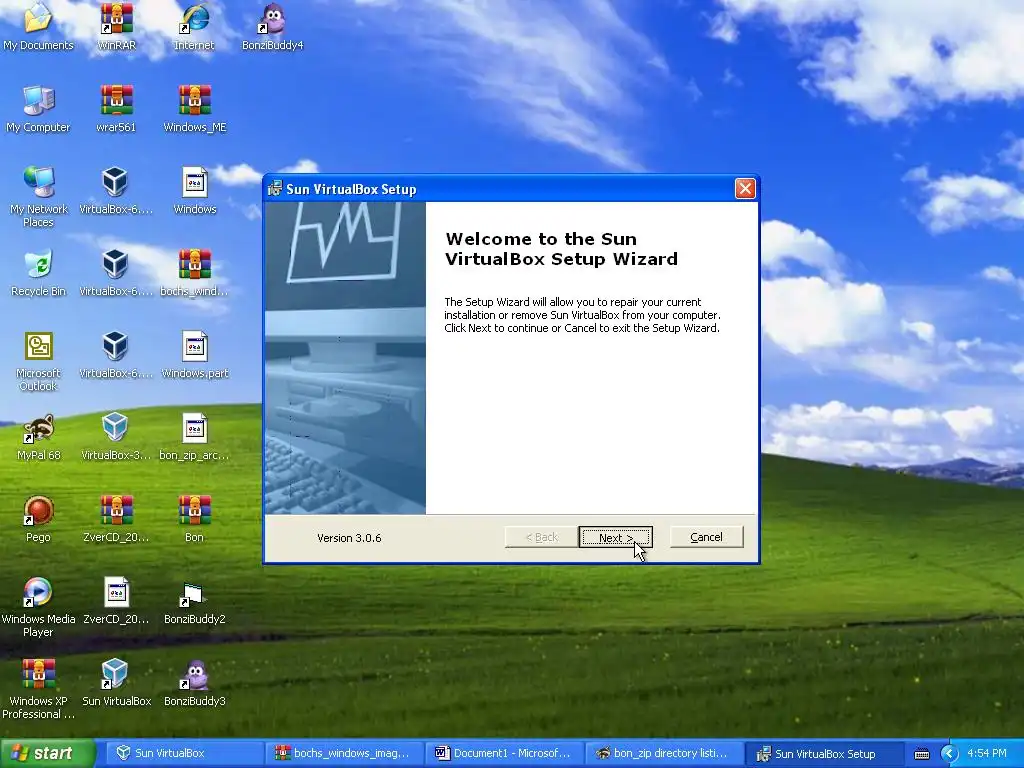
Task: Select the MyPal 68 browser shortcut
Action: [x=39, y=437]
